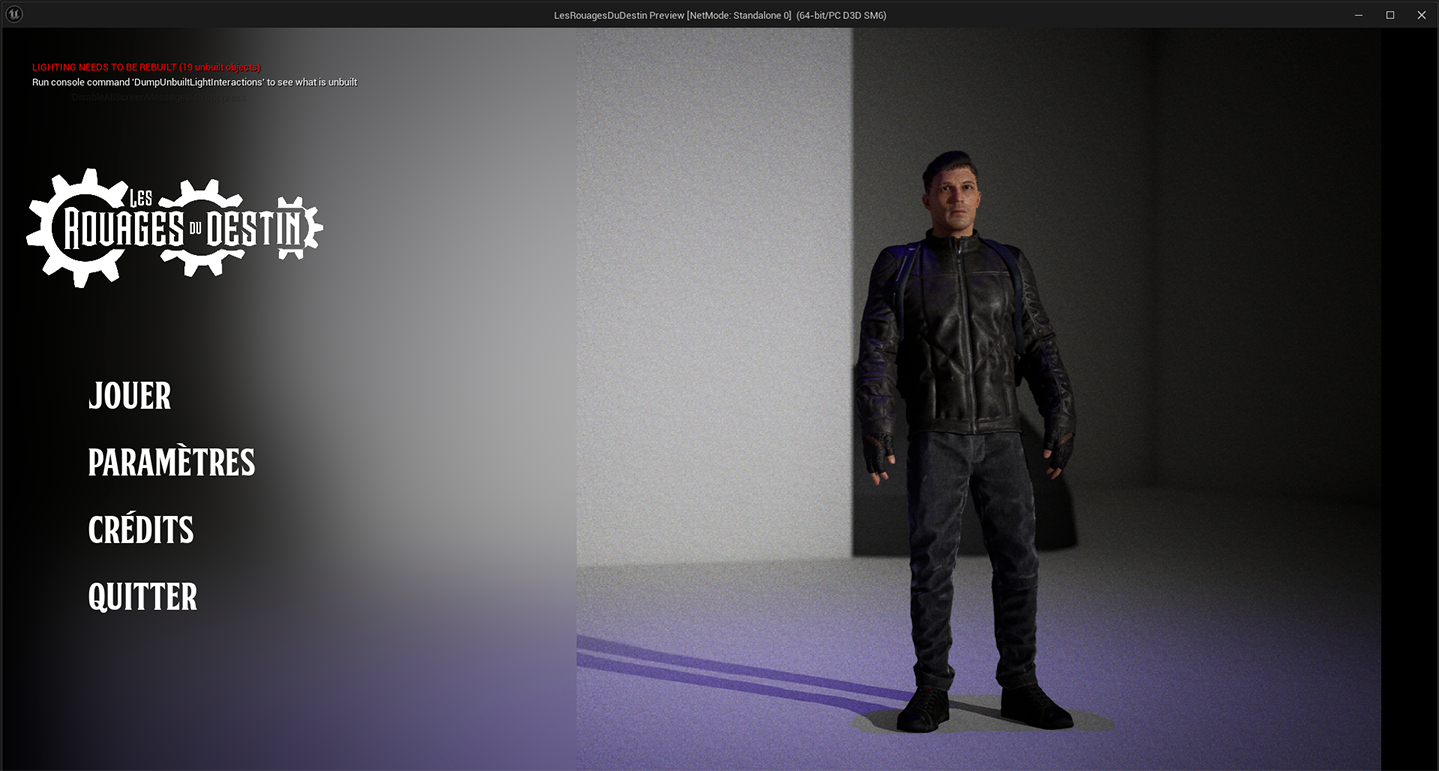This screenshot has height=771, width=1439.
Task: Click the DumpUnbuiltLightInteractions console hint text
Action: (x=194, y=82)
